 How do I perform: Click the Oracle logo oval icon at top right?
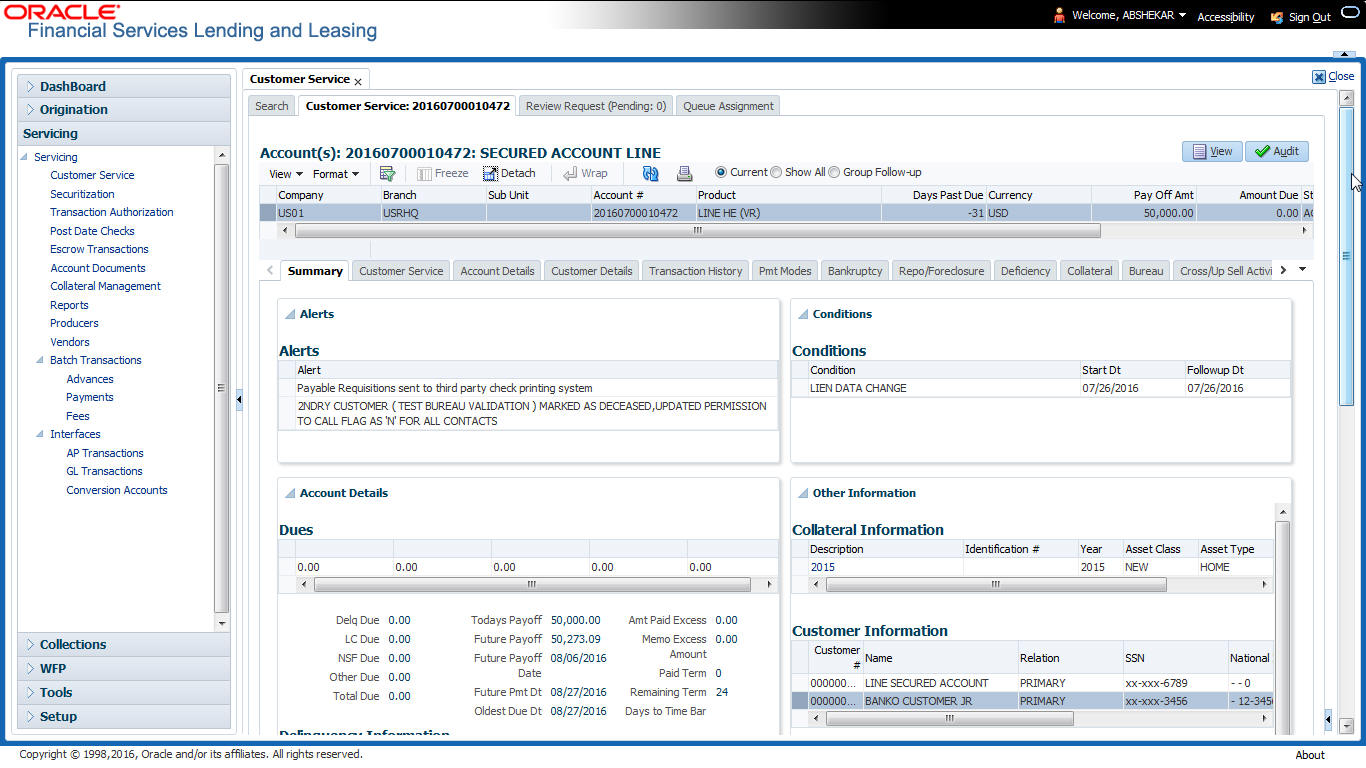point(1352,13)
